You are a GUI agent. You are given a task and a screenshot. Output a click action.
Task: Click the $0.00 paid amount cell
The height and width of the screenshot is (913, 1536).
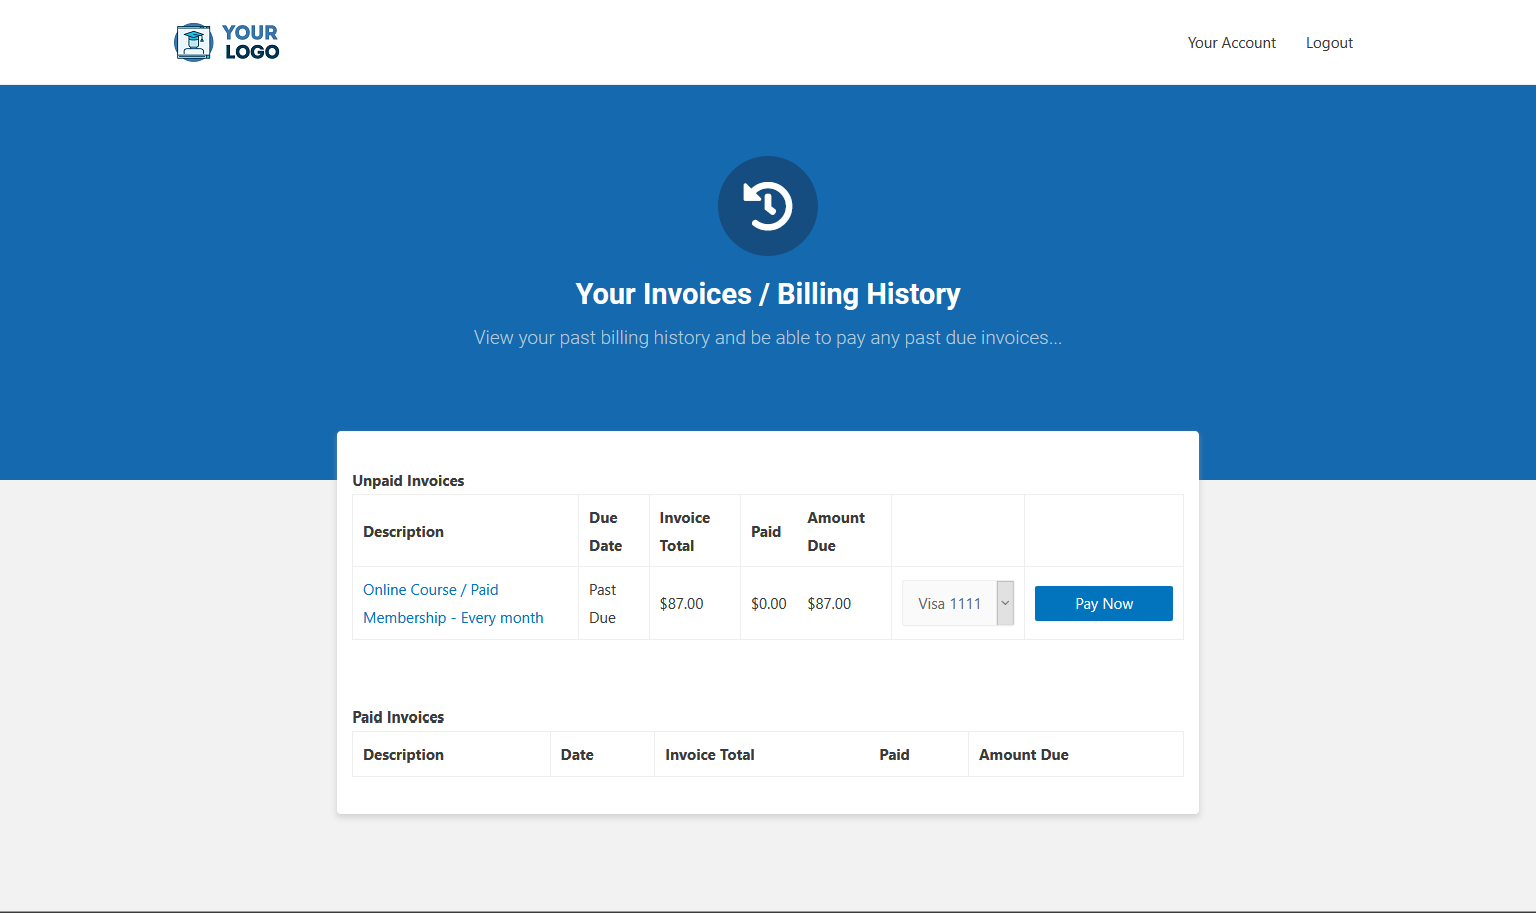[768, 604]
